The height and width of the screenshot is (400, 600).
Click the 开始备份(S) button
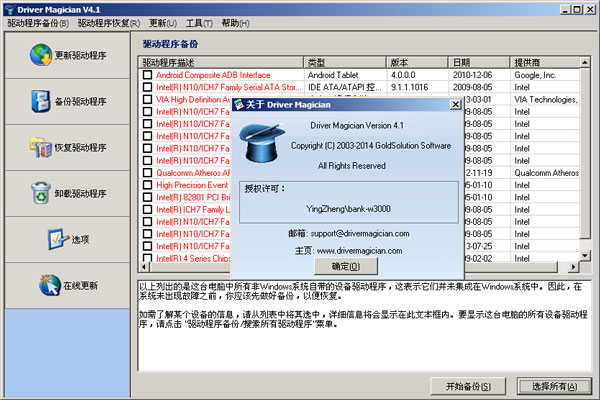[x=468, y=387]
